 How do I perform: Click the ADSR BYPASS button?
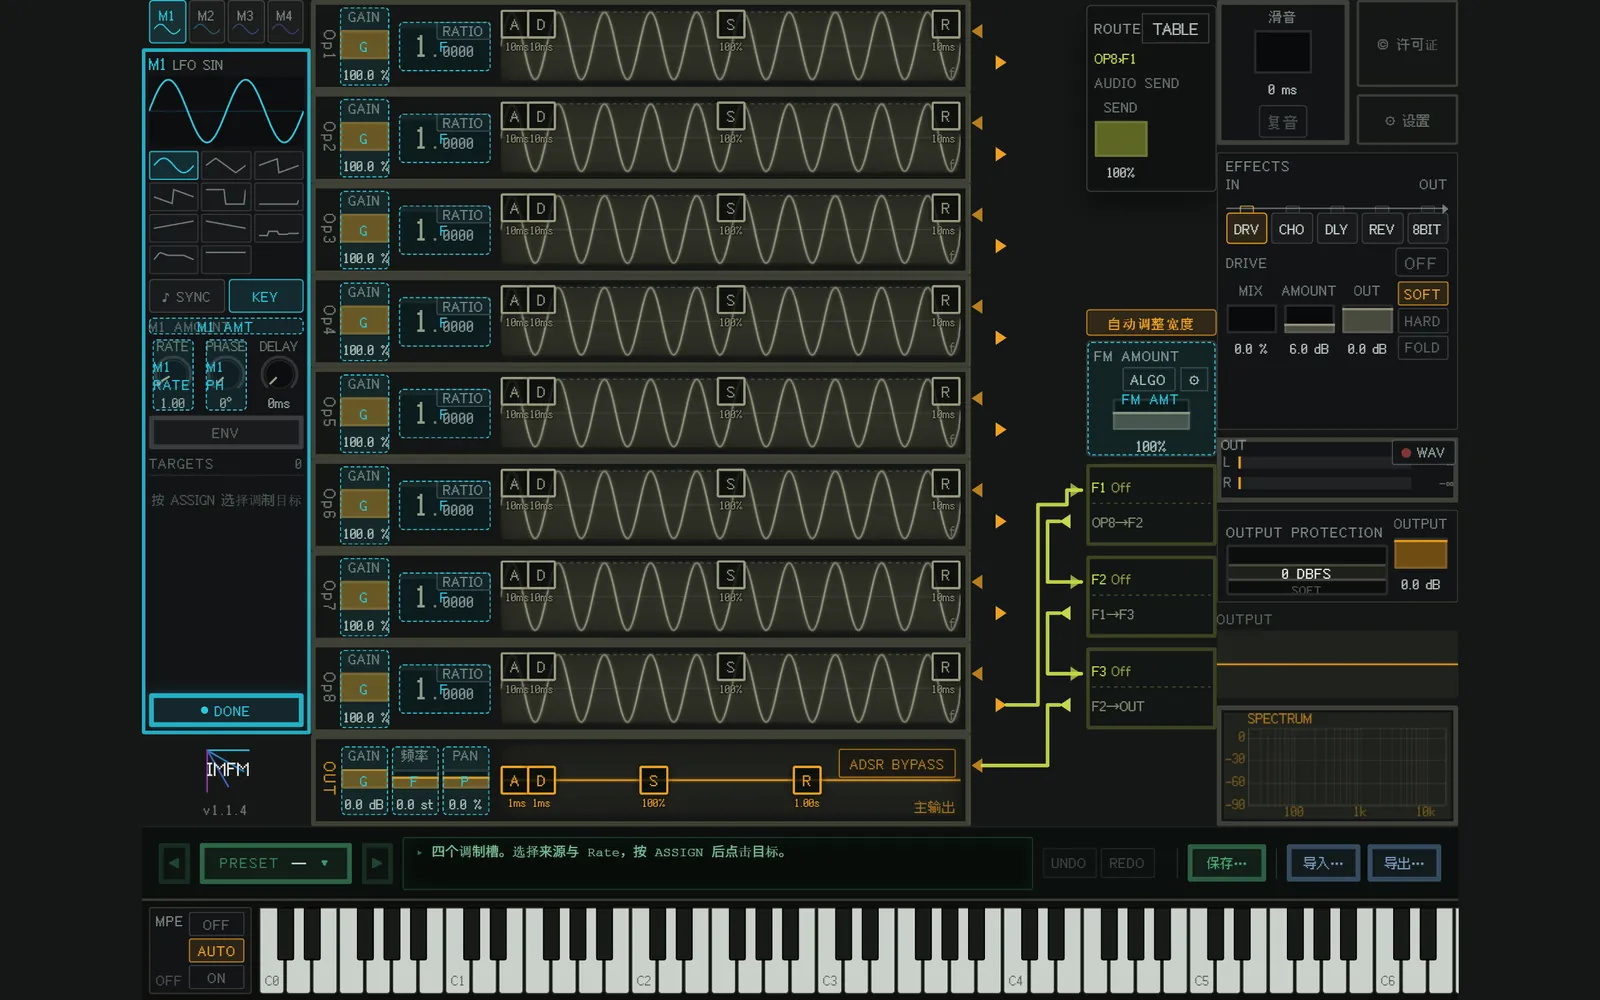pyautogui.click(x=896, y=764)
